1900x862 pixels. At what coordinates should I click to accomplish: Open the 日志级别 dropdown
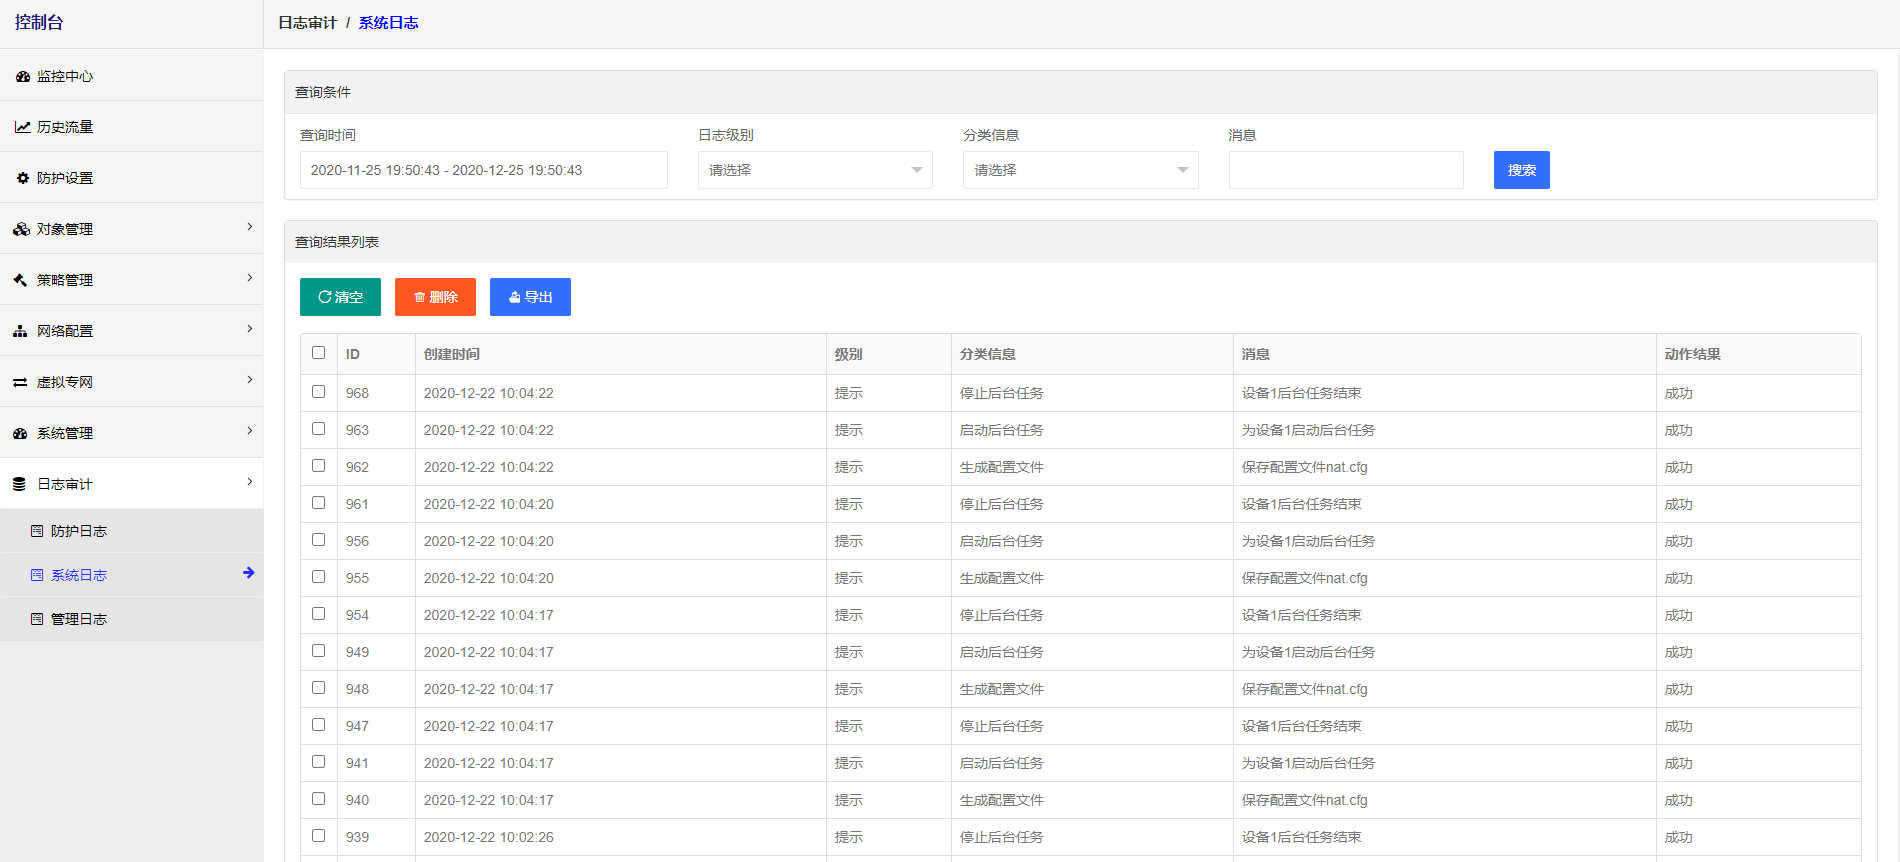pyautogui.click(x=815, y=170)
